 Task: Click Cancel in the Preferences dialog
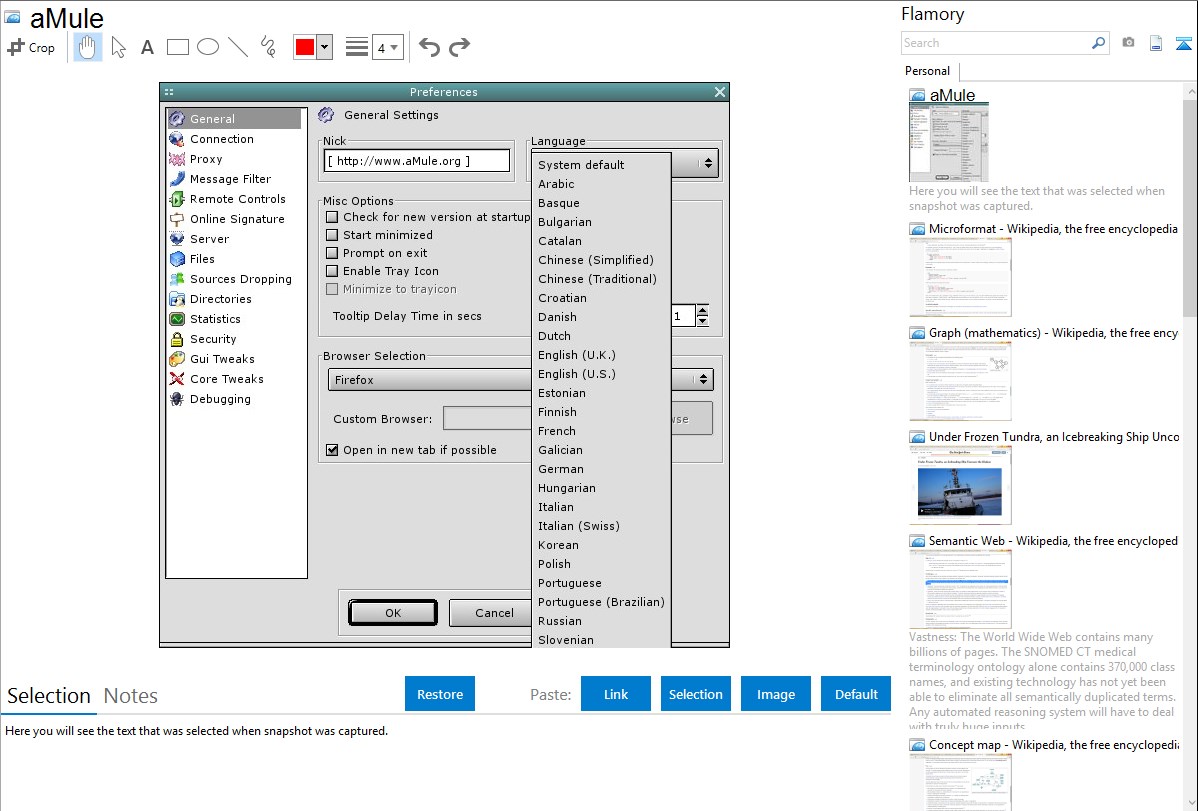click(490, 613)
